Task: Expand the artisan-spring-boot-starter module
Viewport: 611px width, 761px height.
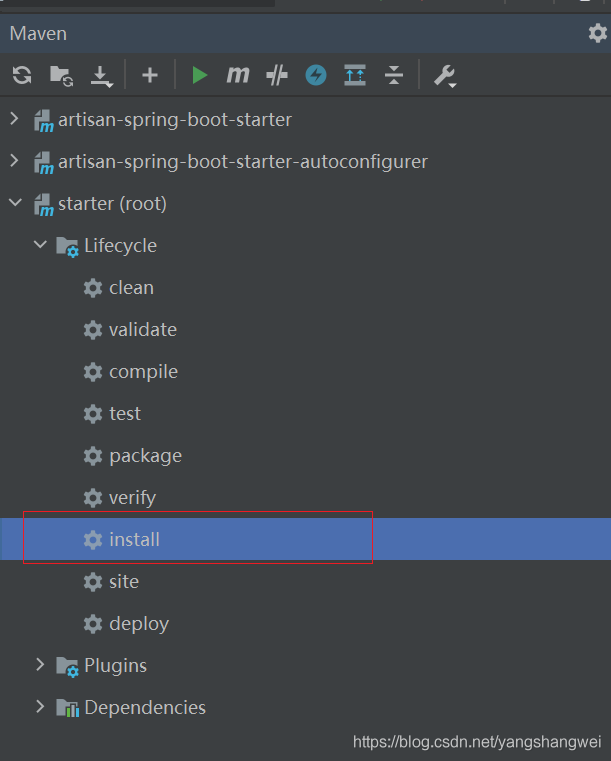Action: click(14, 120)
